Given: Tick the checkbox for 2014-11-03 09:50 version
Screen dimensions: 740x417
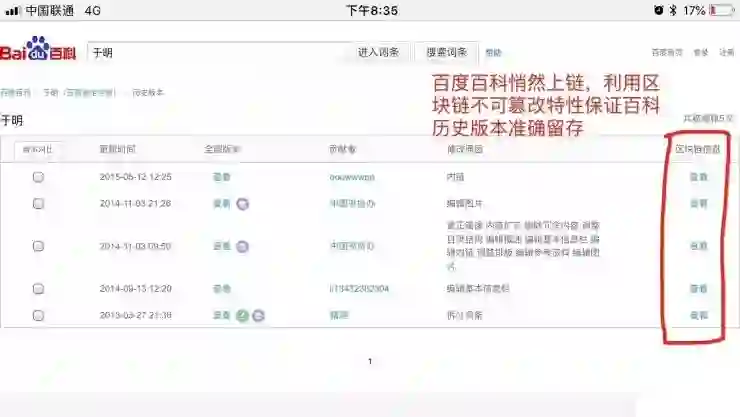Looking at the screenshot, I should (x=38, y=246).
